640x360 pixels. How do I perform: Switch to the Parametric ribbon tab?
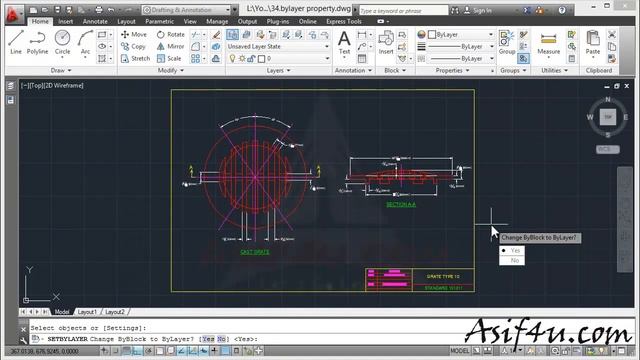(159, 21)
